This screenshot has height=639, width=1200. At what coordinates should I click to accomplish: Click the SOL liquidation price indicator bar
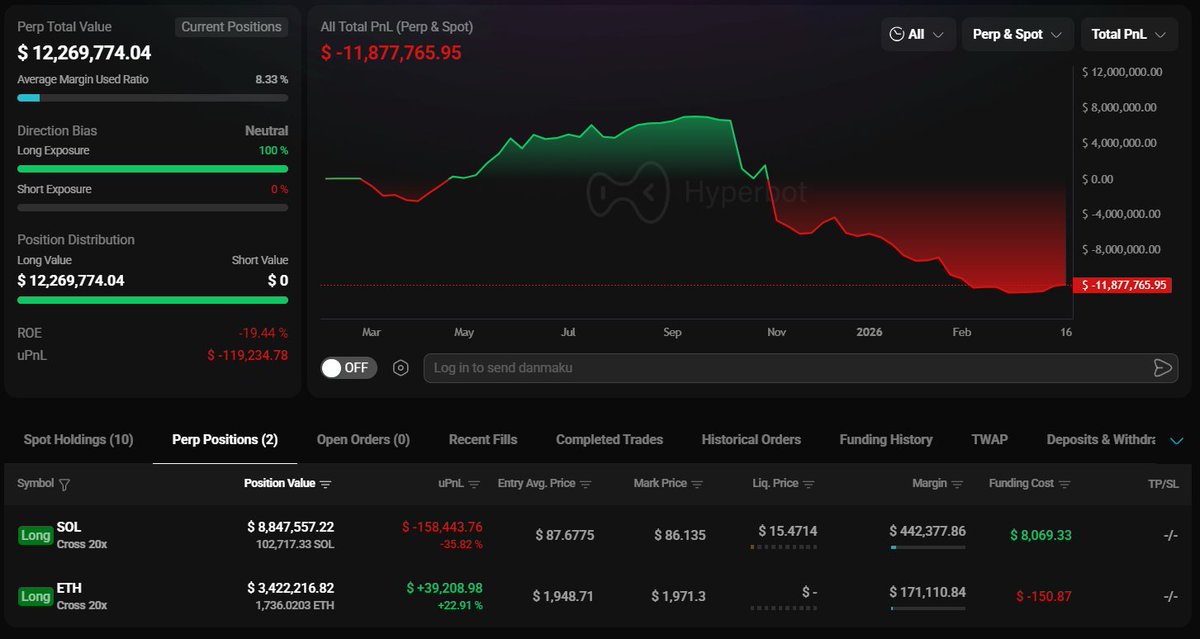pos(783,547)
